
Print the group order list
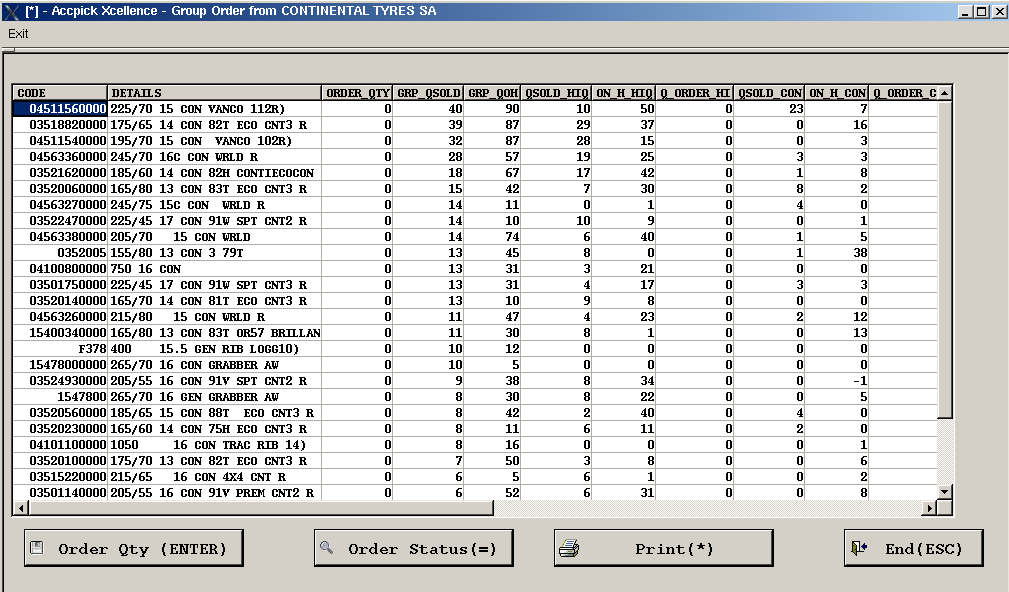point(663,548)
